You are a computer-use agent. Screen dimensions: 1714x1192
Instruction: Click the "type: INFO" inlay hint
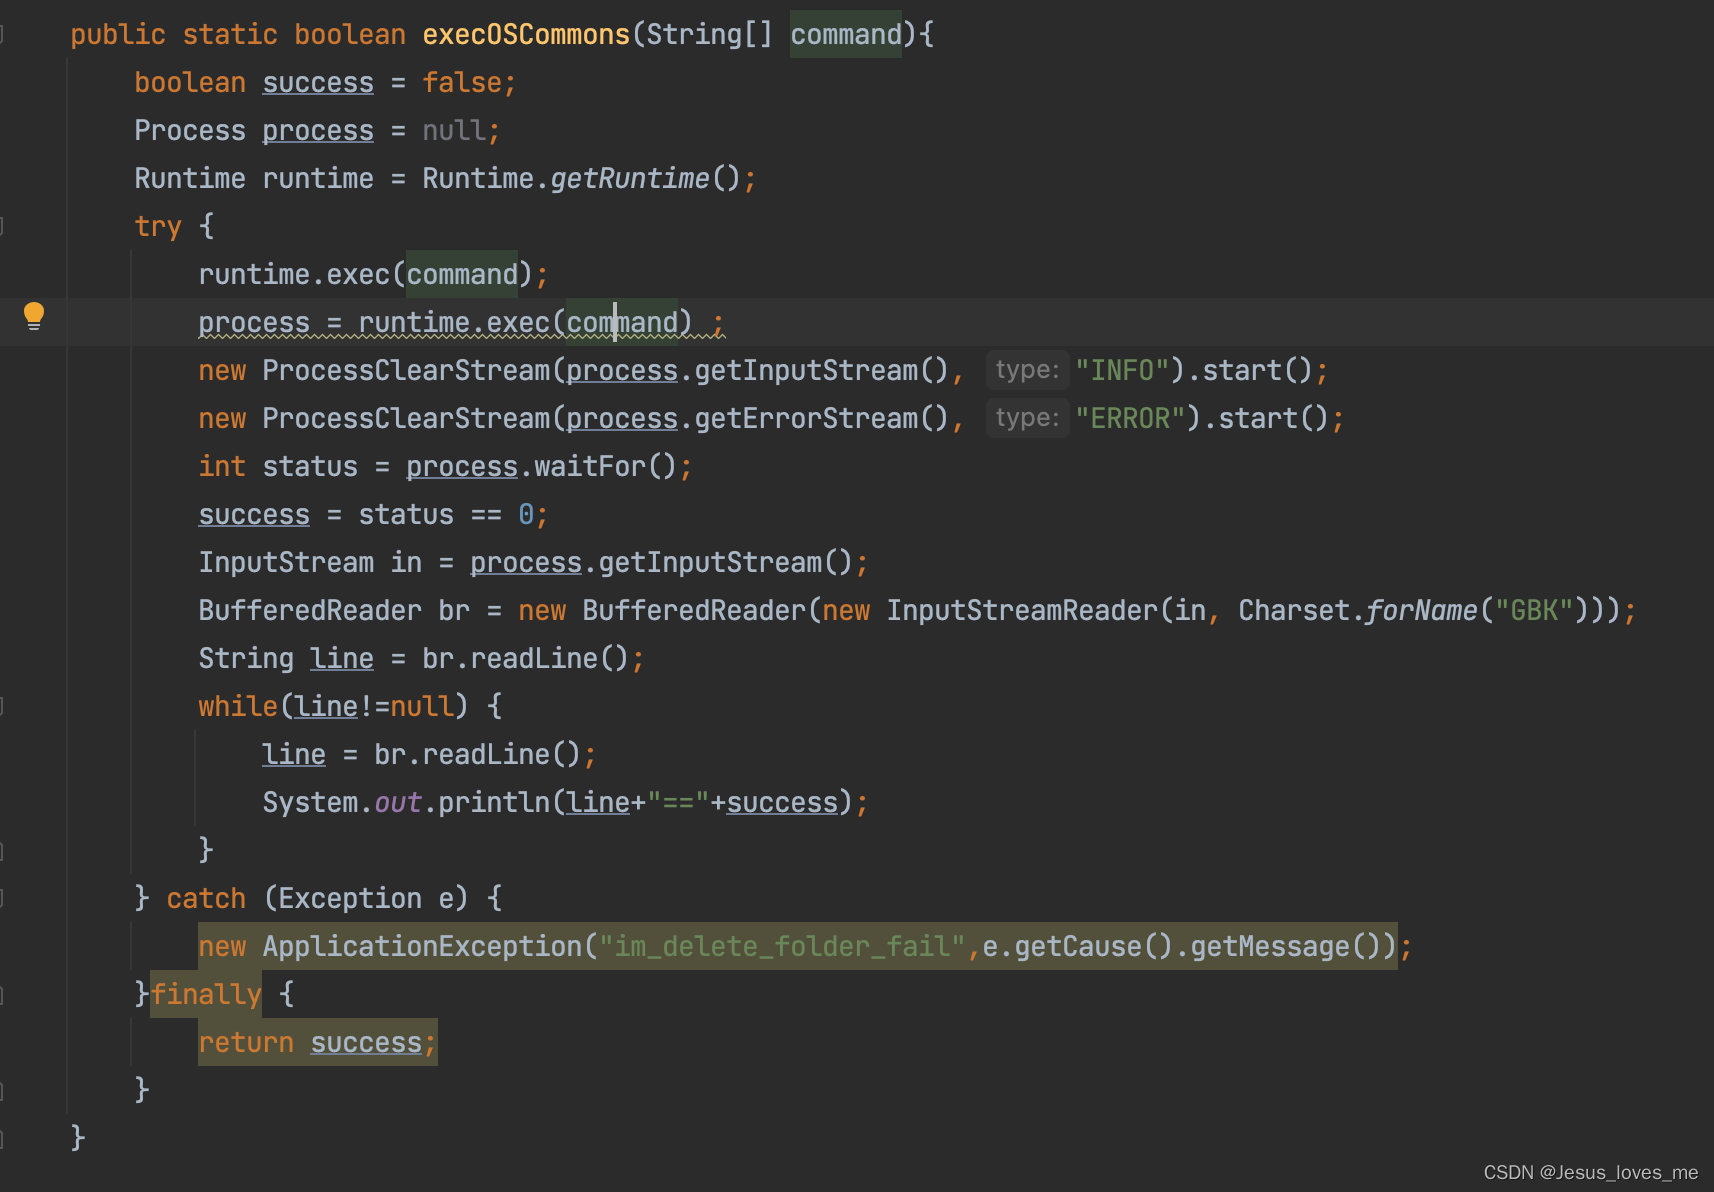tap(1027, 369)
